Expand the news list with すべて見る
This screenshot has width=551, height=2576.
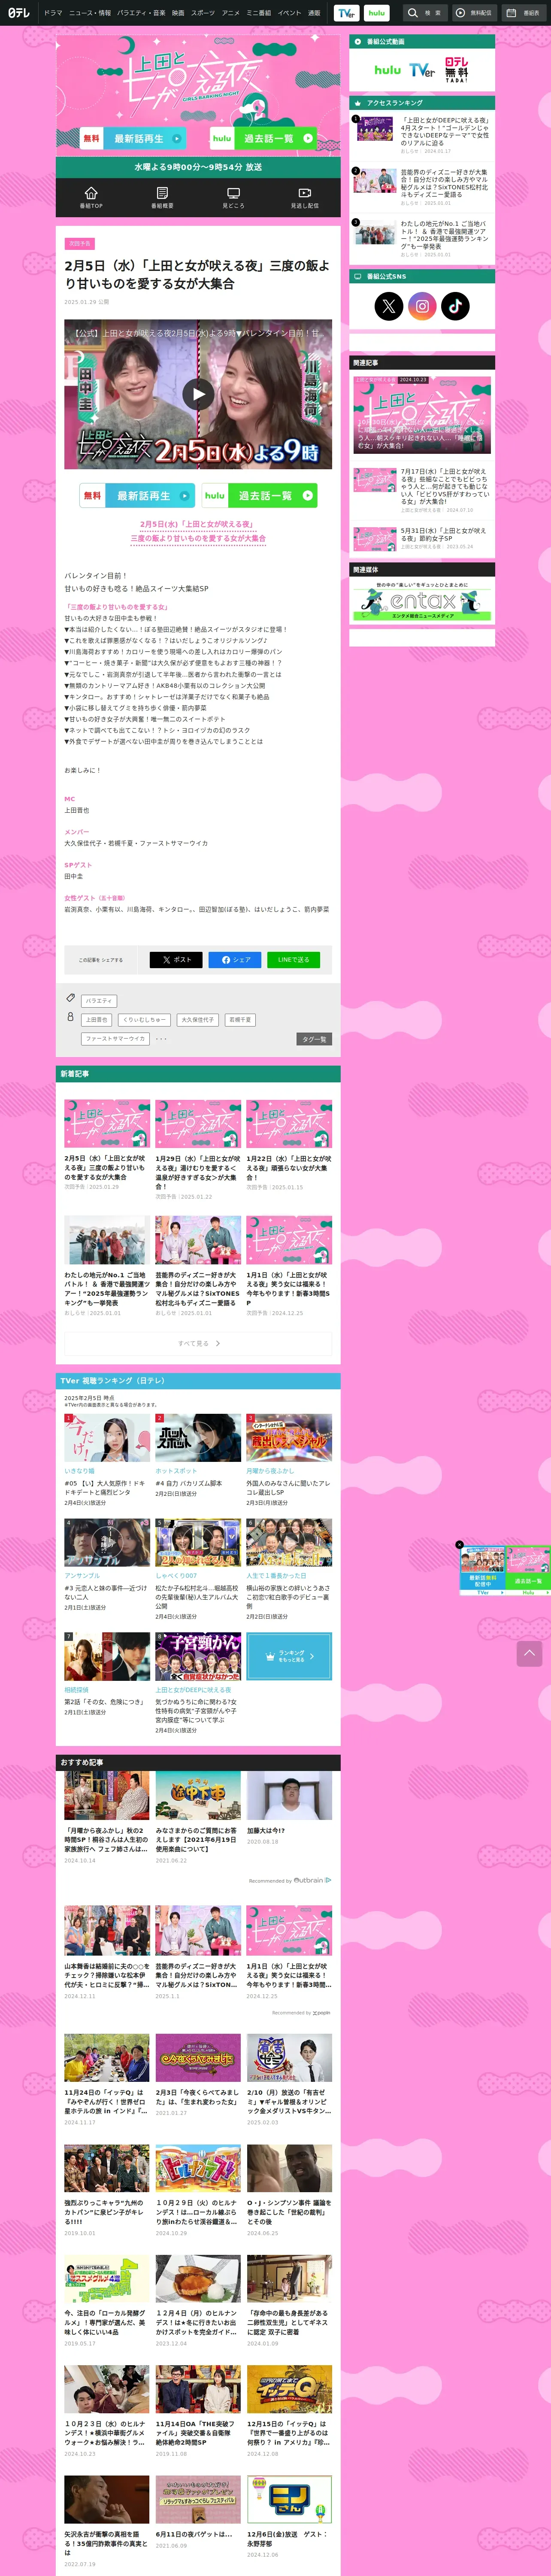(x=198, y=1343)
